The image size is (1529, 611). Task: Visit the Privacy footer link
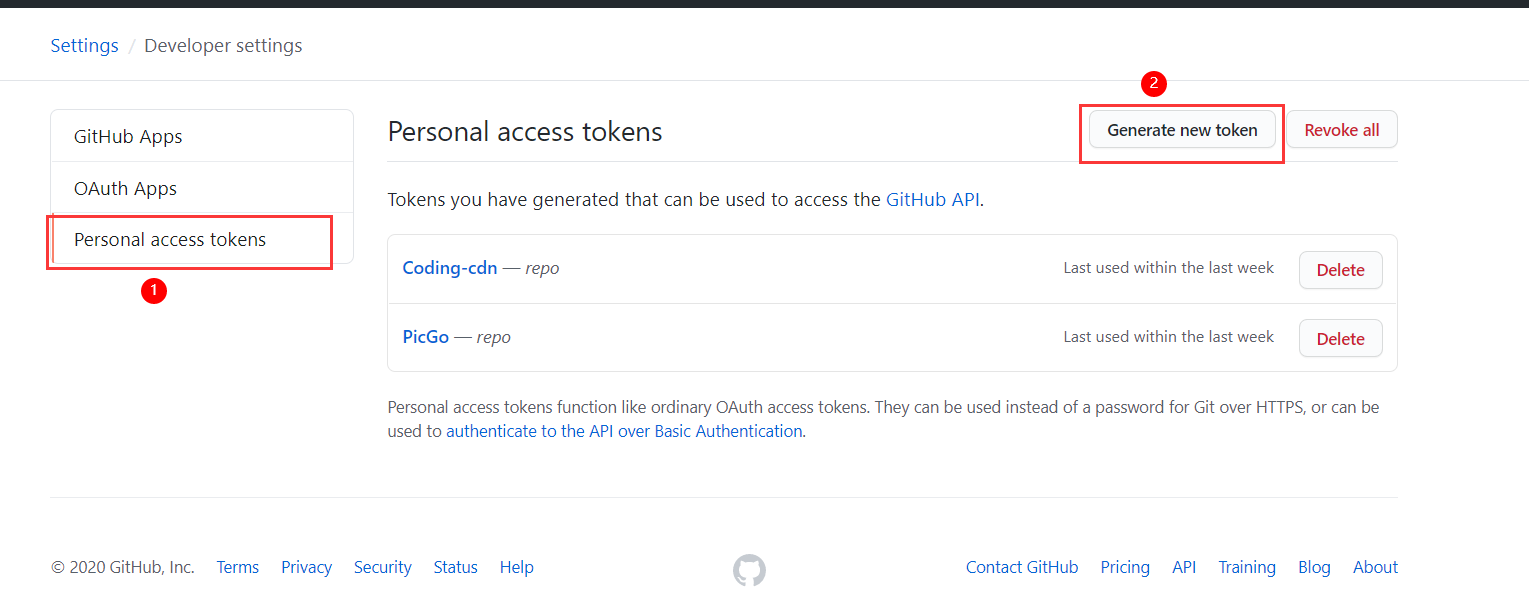[306, 567]
